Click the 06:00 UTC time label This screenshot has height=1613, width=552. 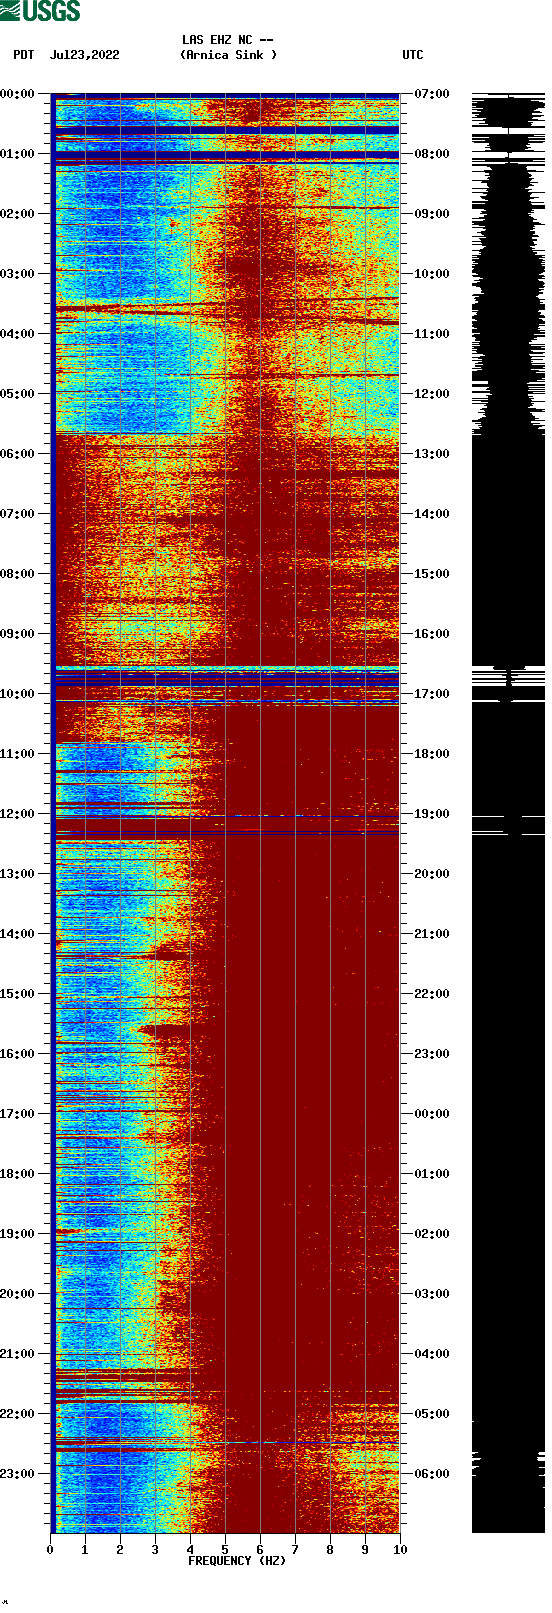(432, 1474)
